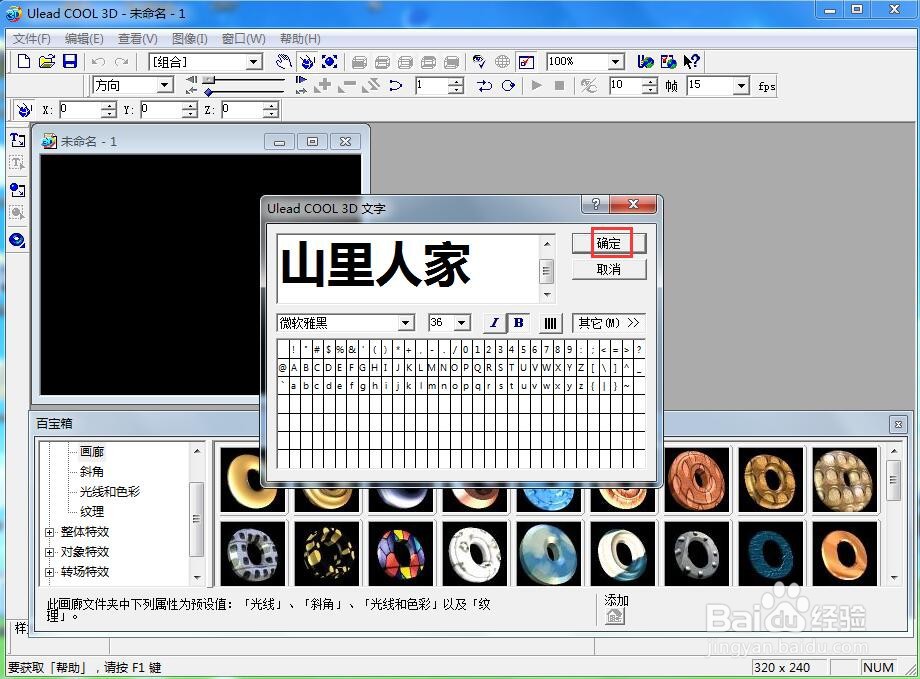This screenshot has height=679, width=920.
Task: Open the 100% zoom dropdown
Action: 614,62
